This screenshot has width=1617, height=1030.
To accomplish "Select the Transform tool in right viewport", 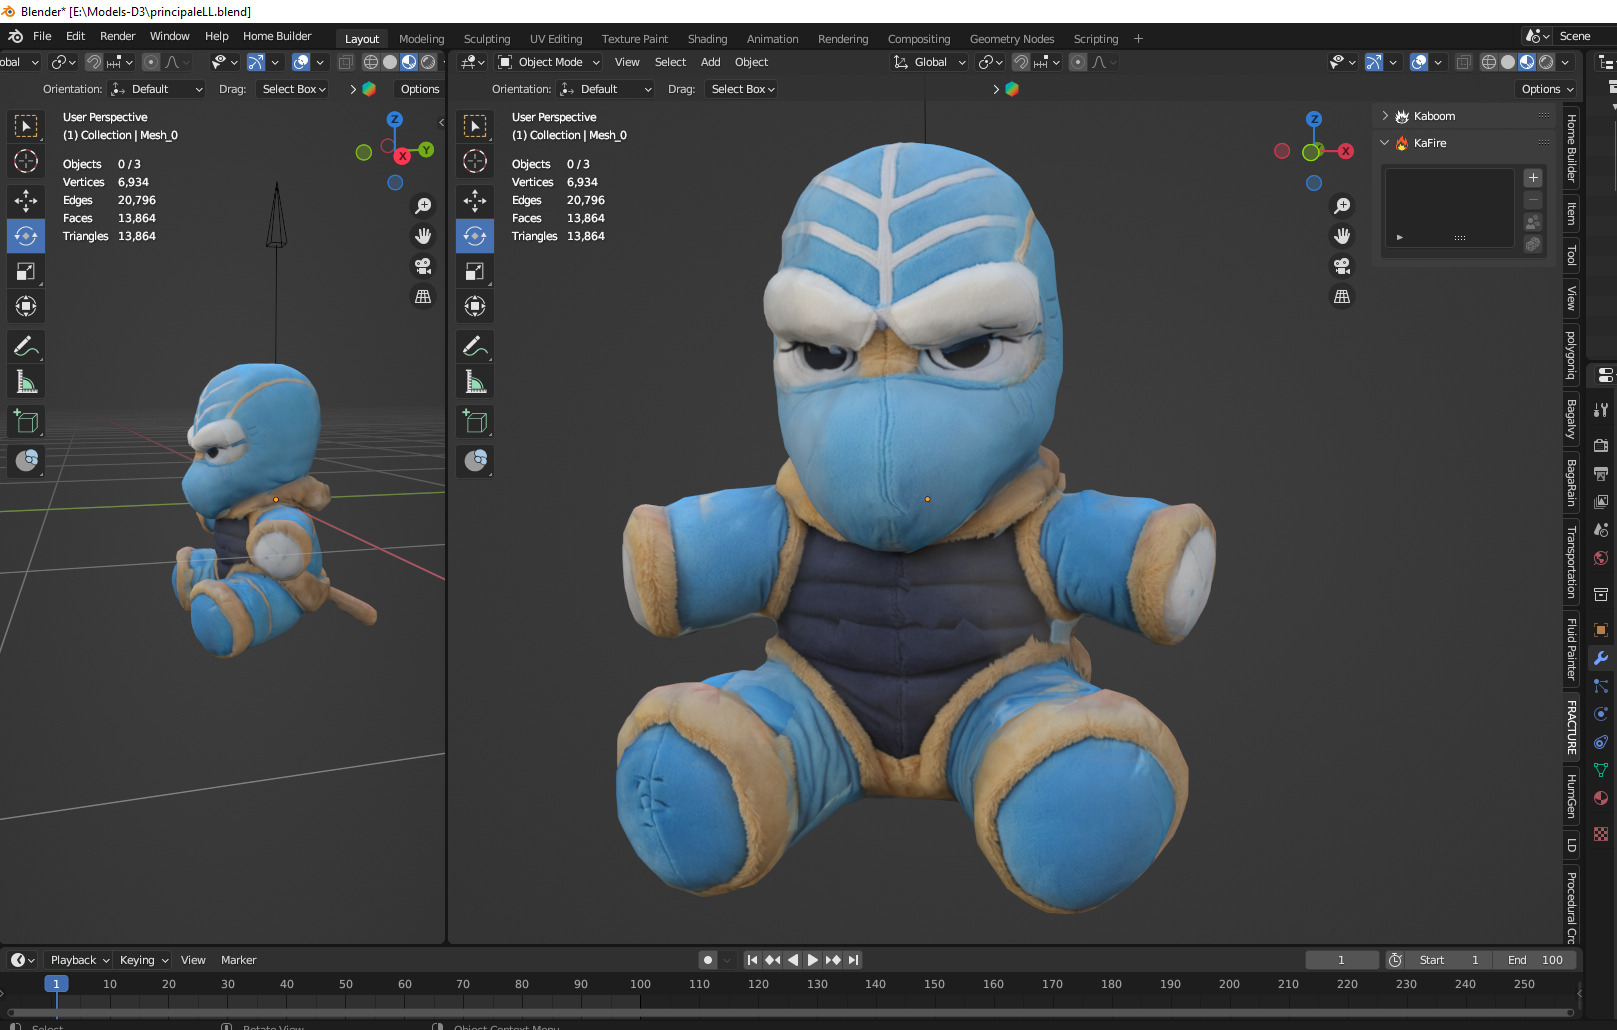I will (475, 306).
